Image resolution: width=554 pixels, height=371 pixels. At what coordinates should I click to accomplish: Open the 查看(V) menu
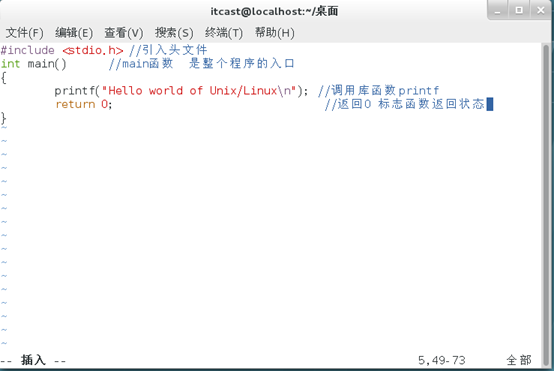tap(124, 33)
